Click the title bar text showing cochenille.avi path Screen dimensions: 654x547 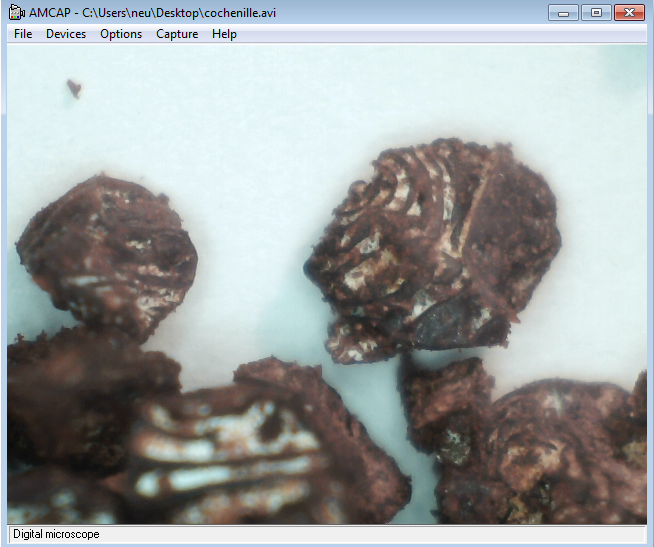152,13
